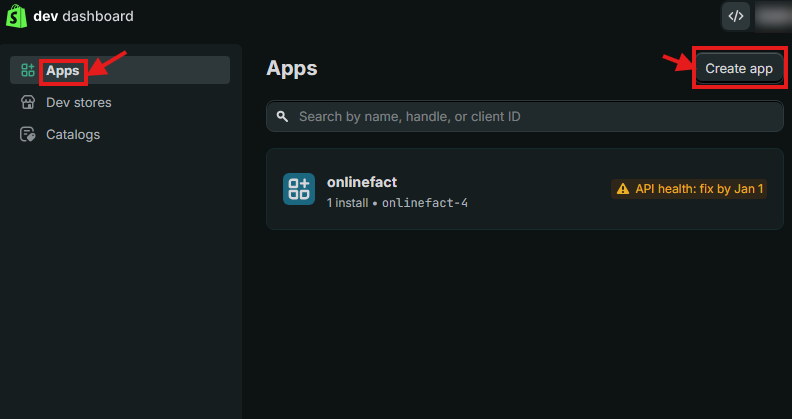Click the Create app button
792x419 pixels.
739,69
